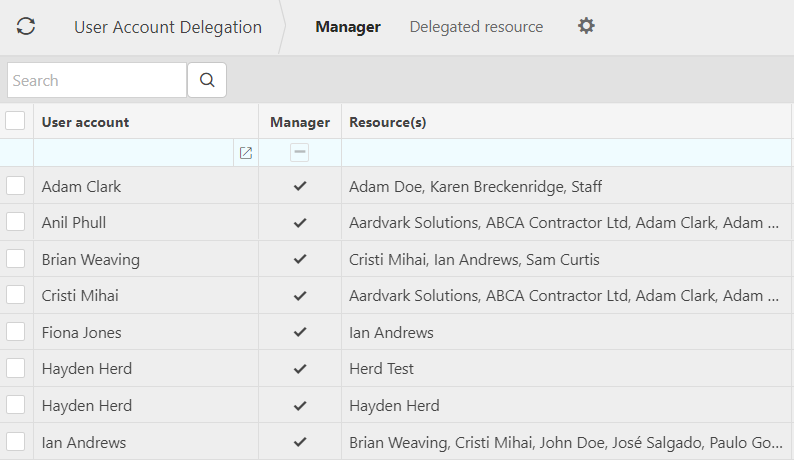Viewport: 794px width, 460px height.
Task: Sort by the User account column header
Action: tap(86, 122)
